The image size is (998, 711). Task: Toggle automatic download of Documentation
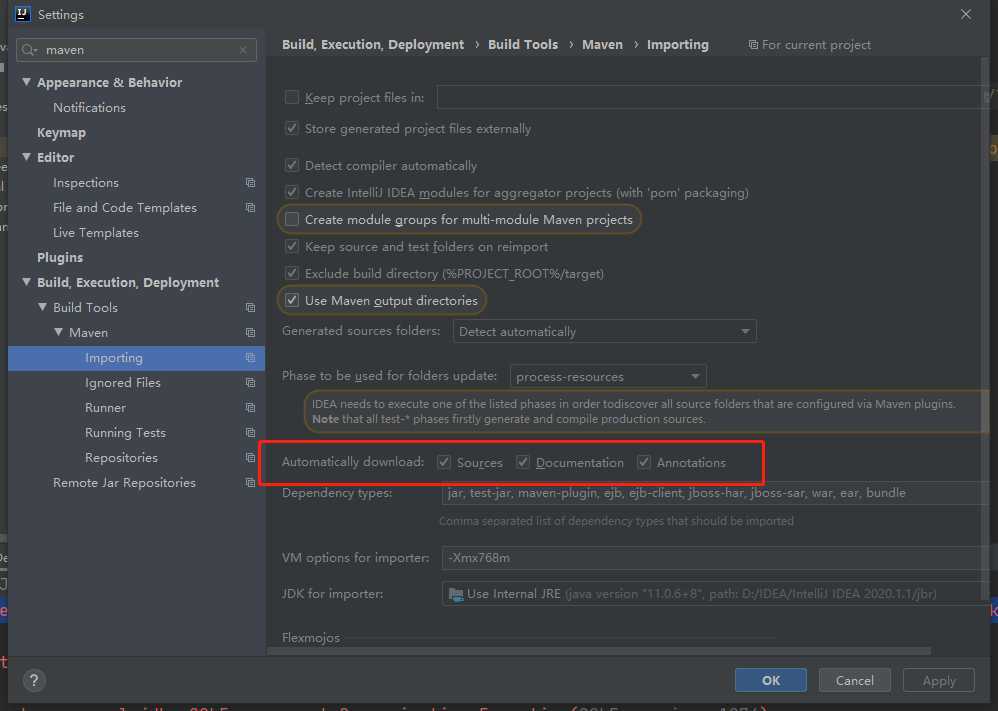(x=523, y=462)
